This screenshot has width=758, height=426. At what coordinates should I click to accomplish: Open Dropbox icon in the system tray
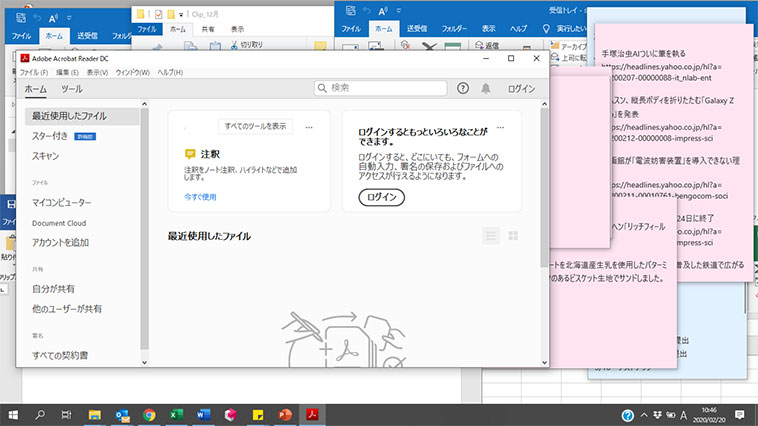(x=657, y=415)
